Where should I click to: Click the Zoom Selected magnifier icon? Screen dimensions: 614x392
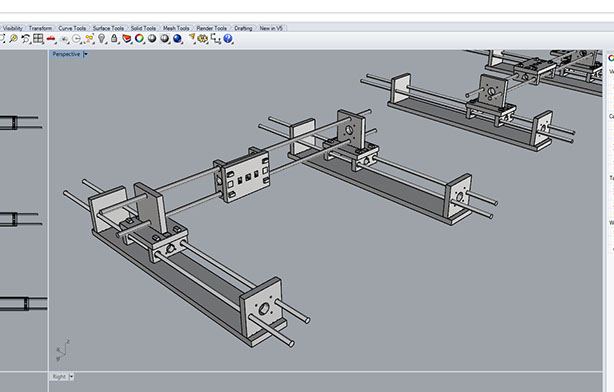pos(14,39)
